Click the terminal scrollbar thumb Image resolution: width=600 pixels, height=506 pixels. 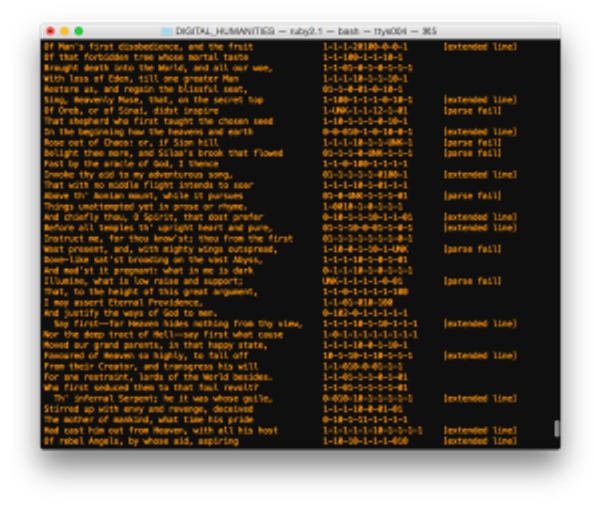pos(556,428)
